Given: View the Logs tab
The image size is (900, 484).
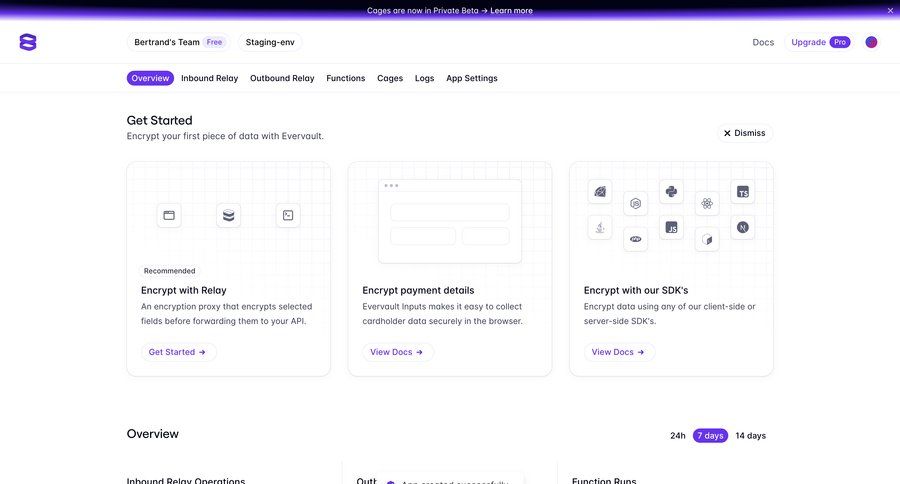Looking at the screenshot, I should pyautogui.click(x=424, y=78).
